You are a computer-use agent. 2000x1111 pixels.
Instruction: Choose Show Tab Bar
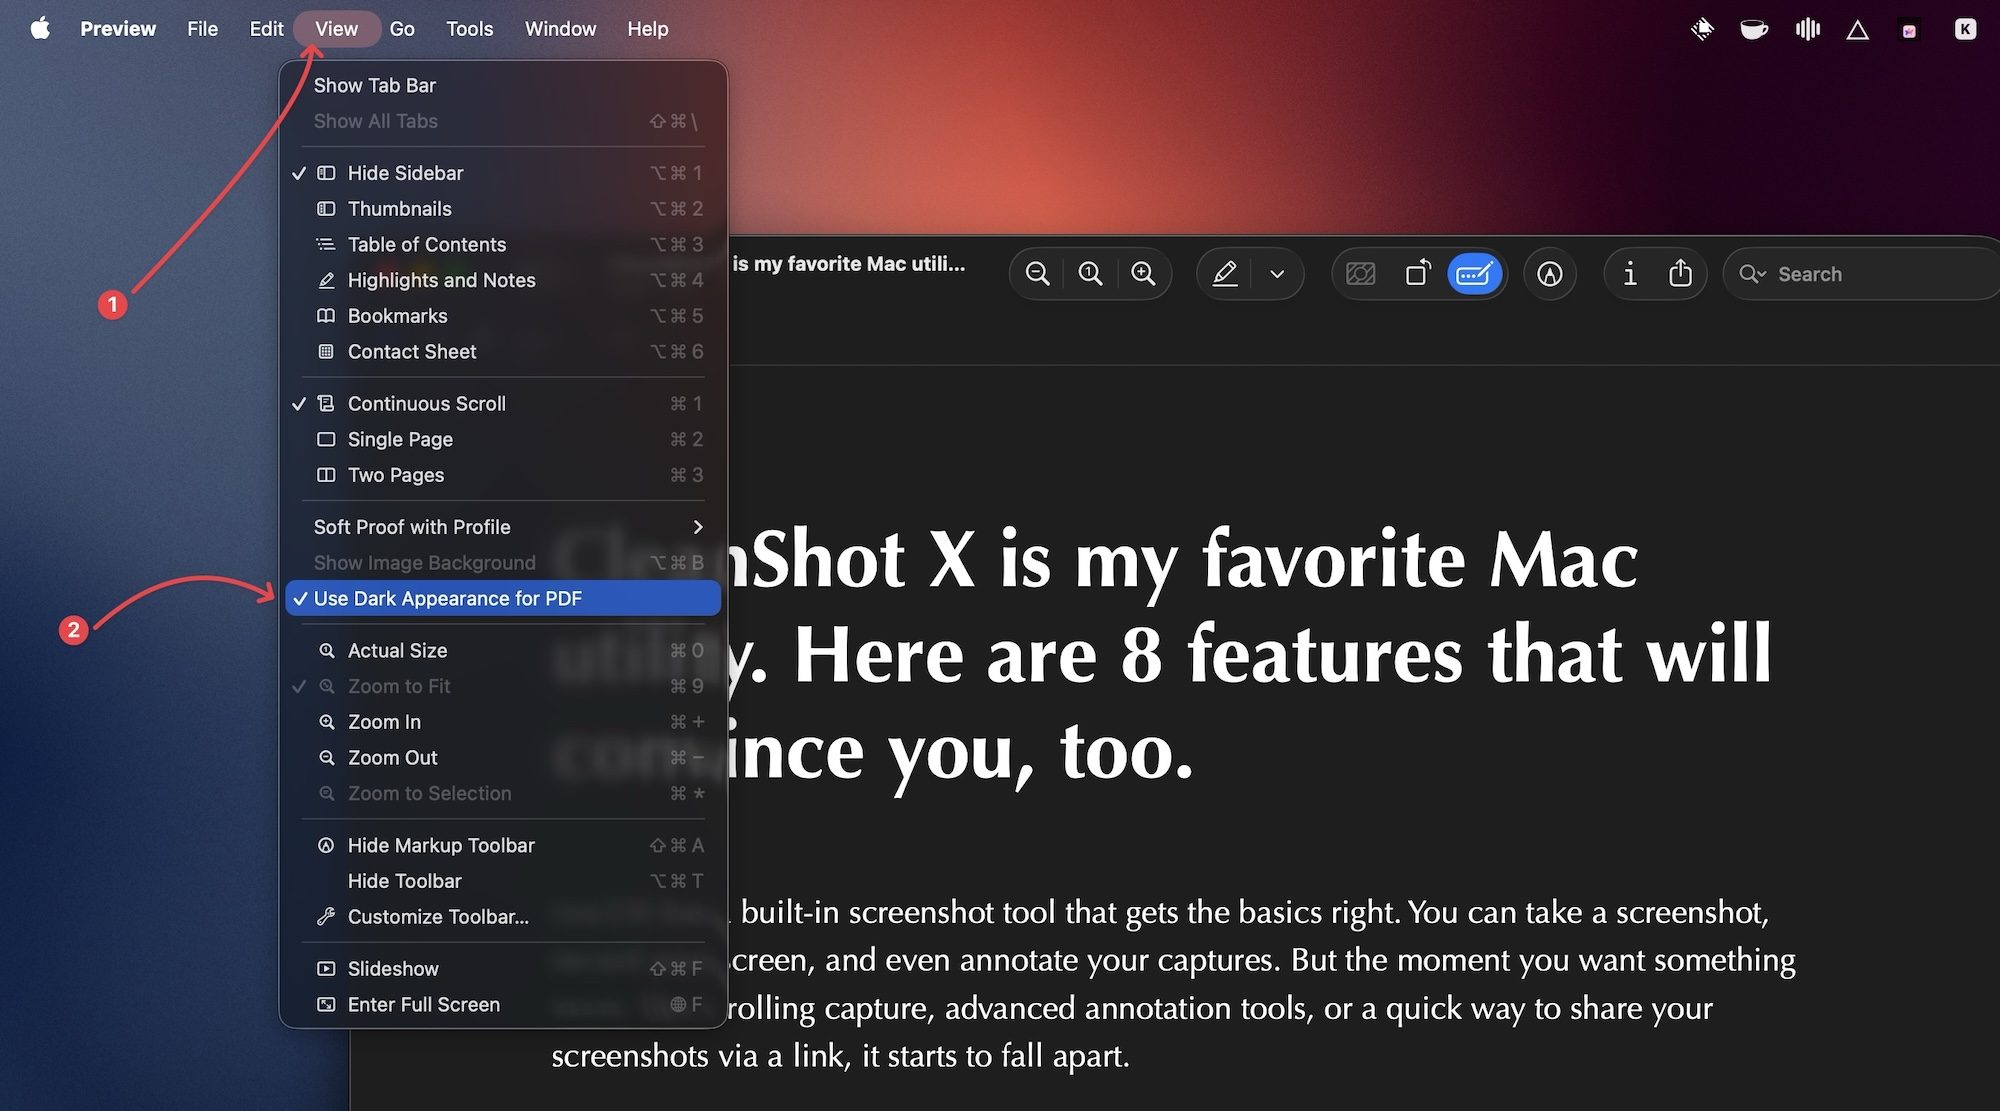click(503, 85)
